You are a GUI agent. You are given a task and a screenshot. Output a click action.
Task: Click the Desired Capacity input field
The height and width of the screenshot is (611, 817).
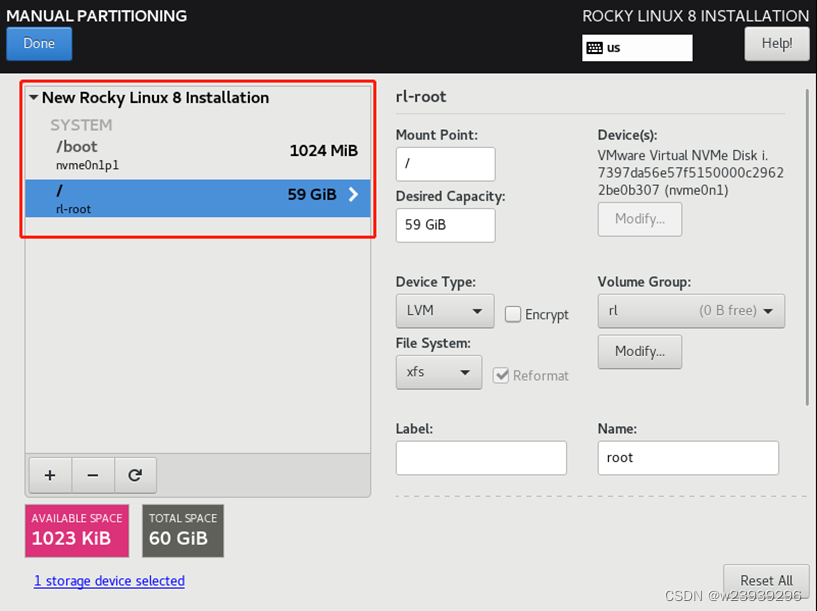pos(445,225)
